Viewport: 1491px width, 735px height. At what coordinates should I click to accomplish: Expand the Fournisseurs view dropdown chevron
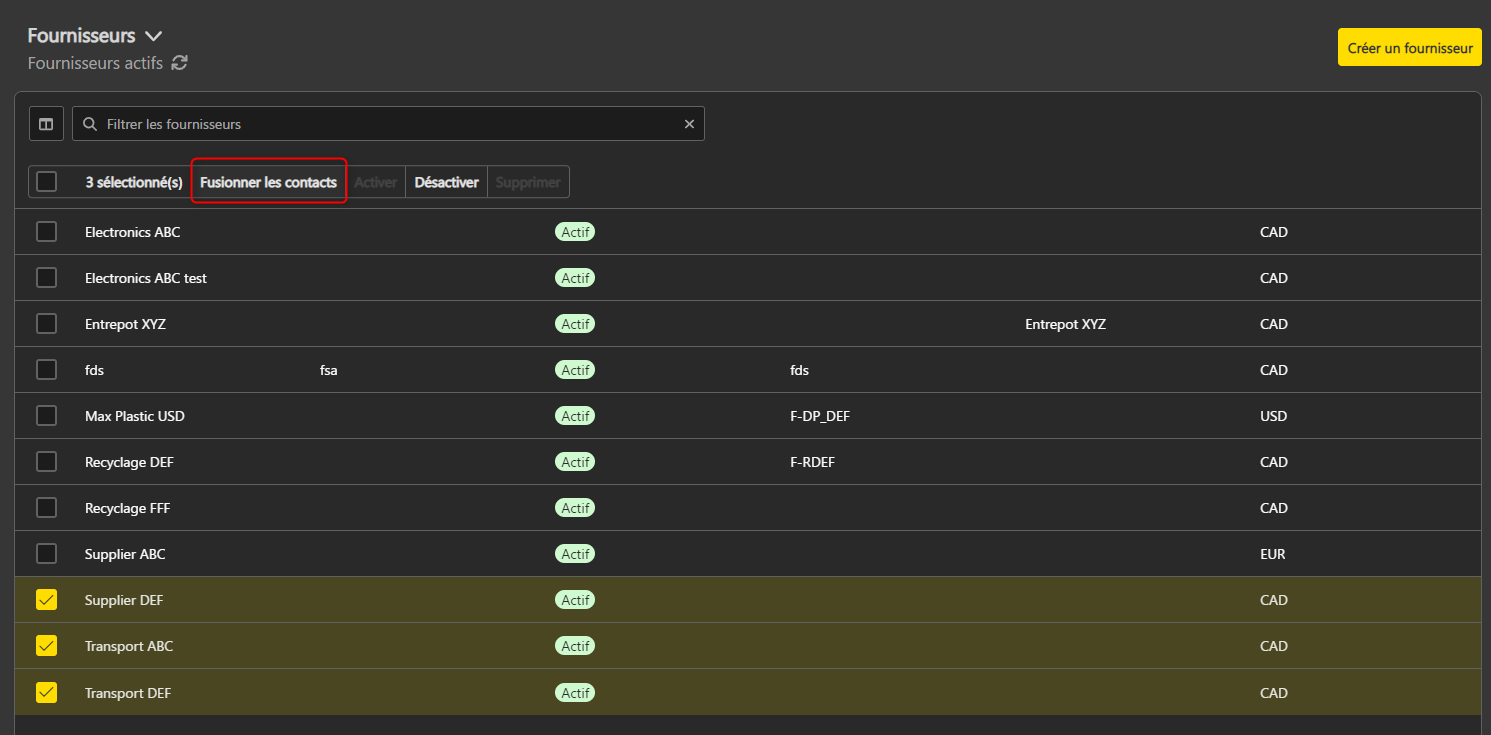154,36
